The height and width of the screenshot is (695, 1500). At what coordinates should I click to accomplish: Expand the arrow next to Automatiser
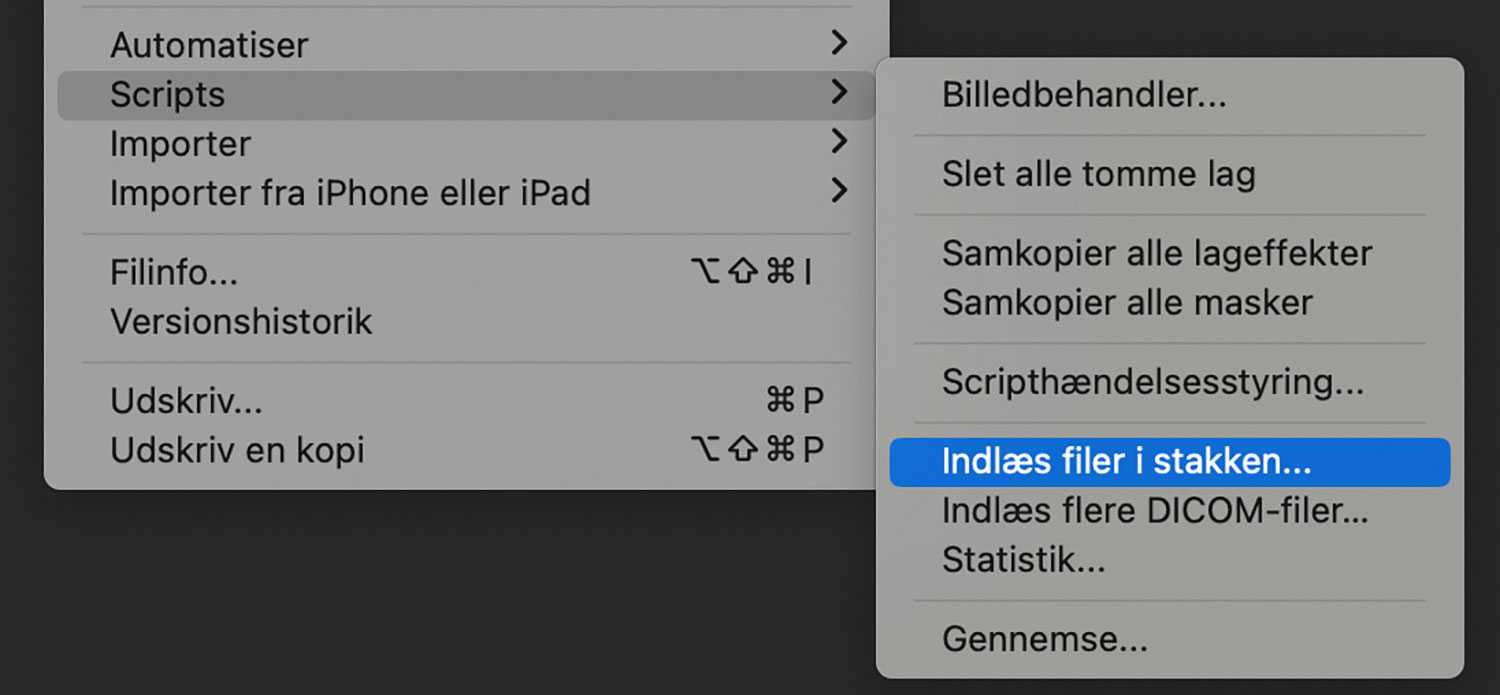click(x=839, y=43)
